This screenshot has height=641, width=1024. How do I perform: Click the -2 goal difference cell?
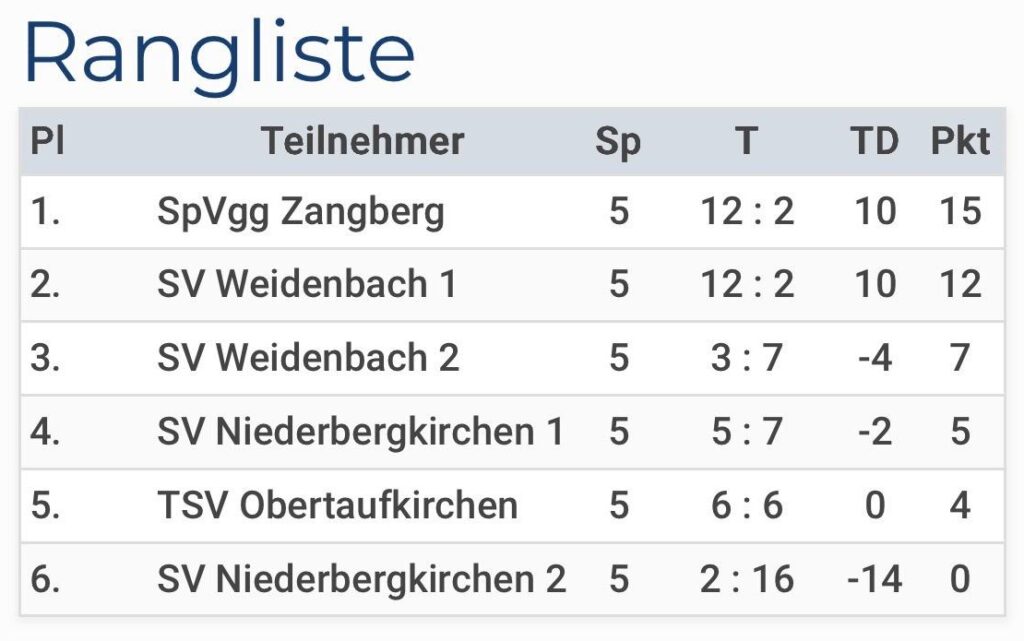click(874, 432)
